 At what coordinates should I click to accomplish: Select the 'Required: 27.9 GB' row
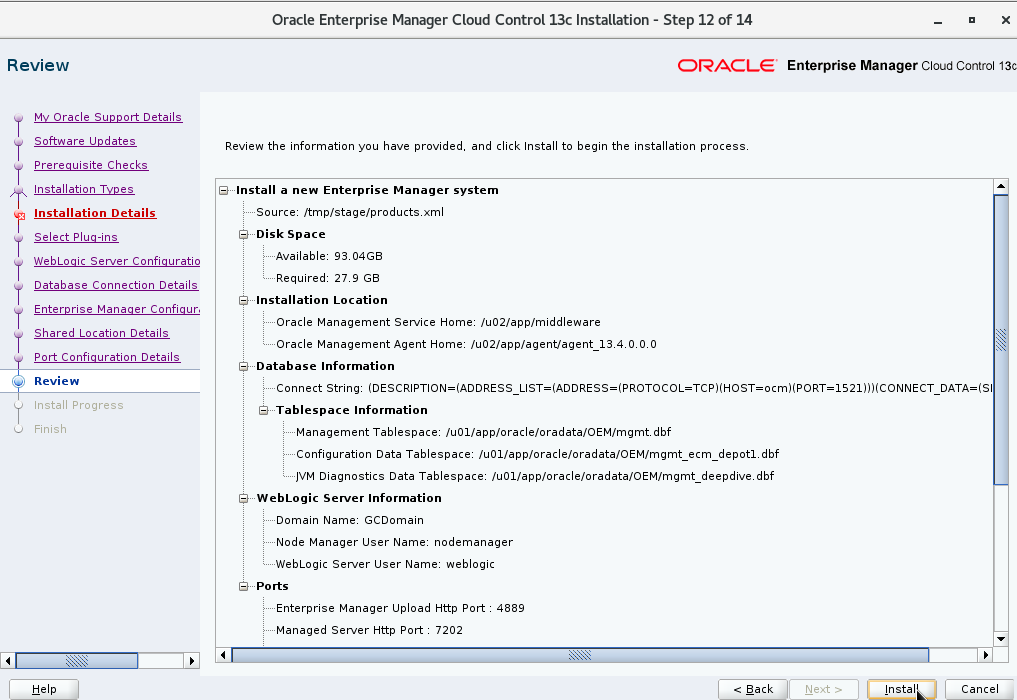[x=328, y=278]
